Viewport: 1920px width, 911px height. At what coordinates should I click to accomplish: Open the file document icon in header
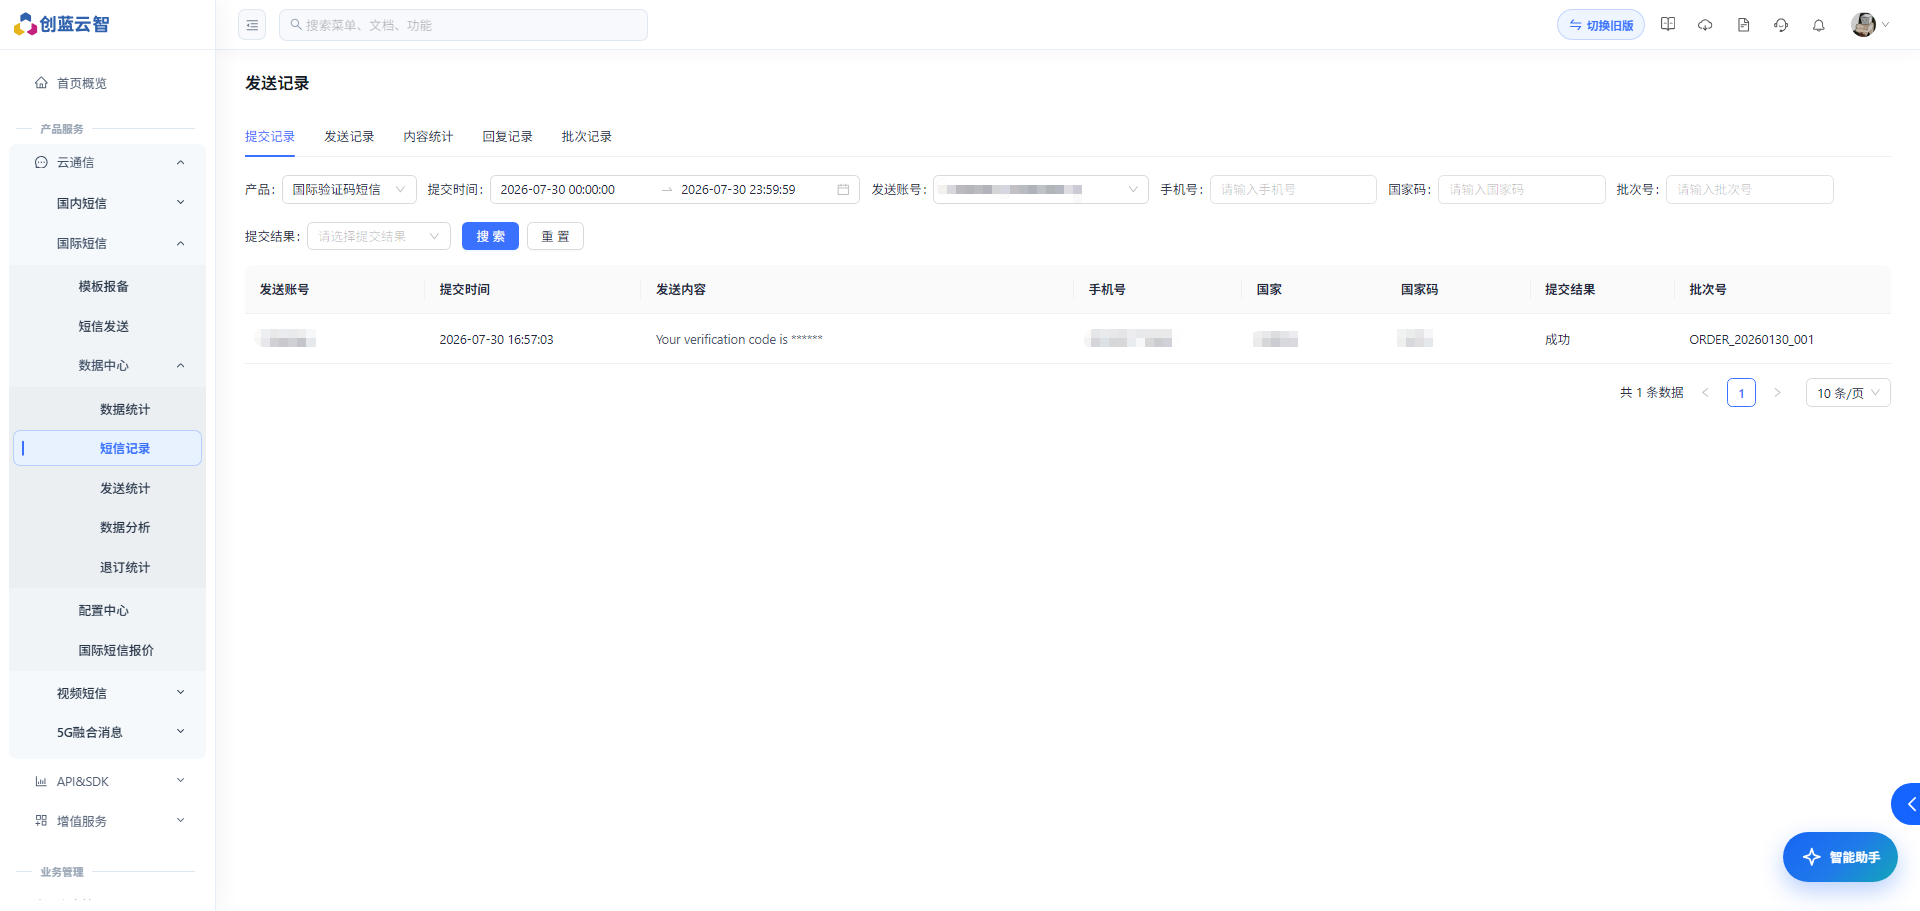1743,25
